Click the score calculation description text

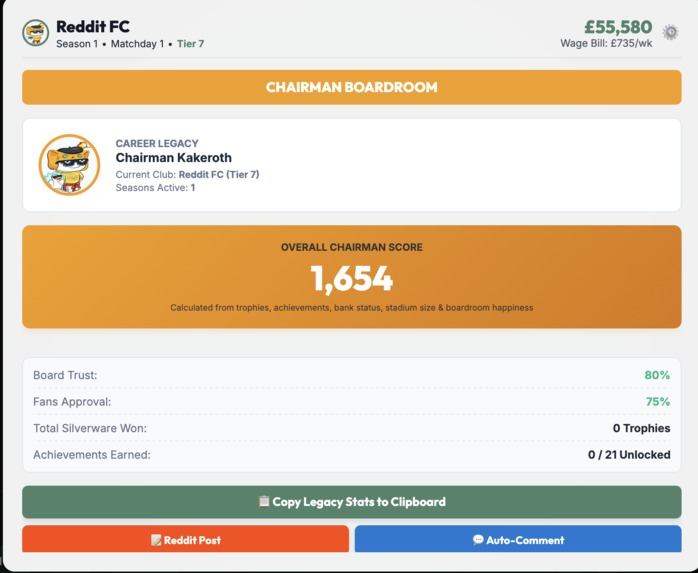(x=352, y=308)
